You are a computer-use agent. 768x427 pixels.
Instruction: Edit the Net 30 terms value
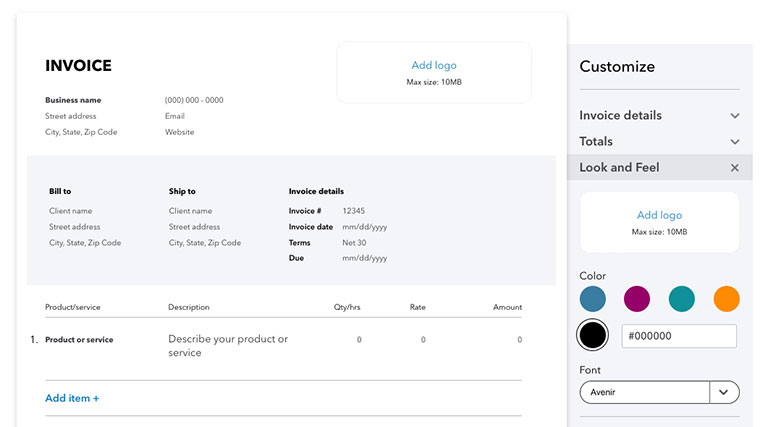(354, 243)
